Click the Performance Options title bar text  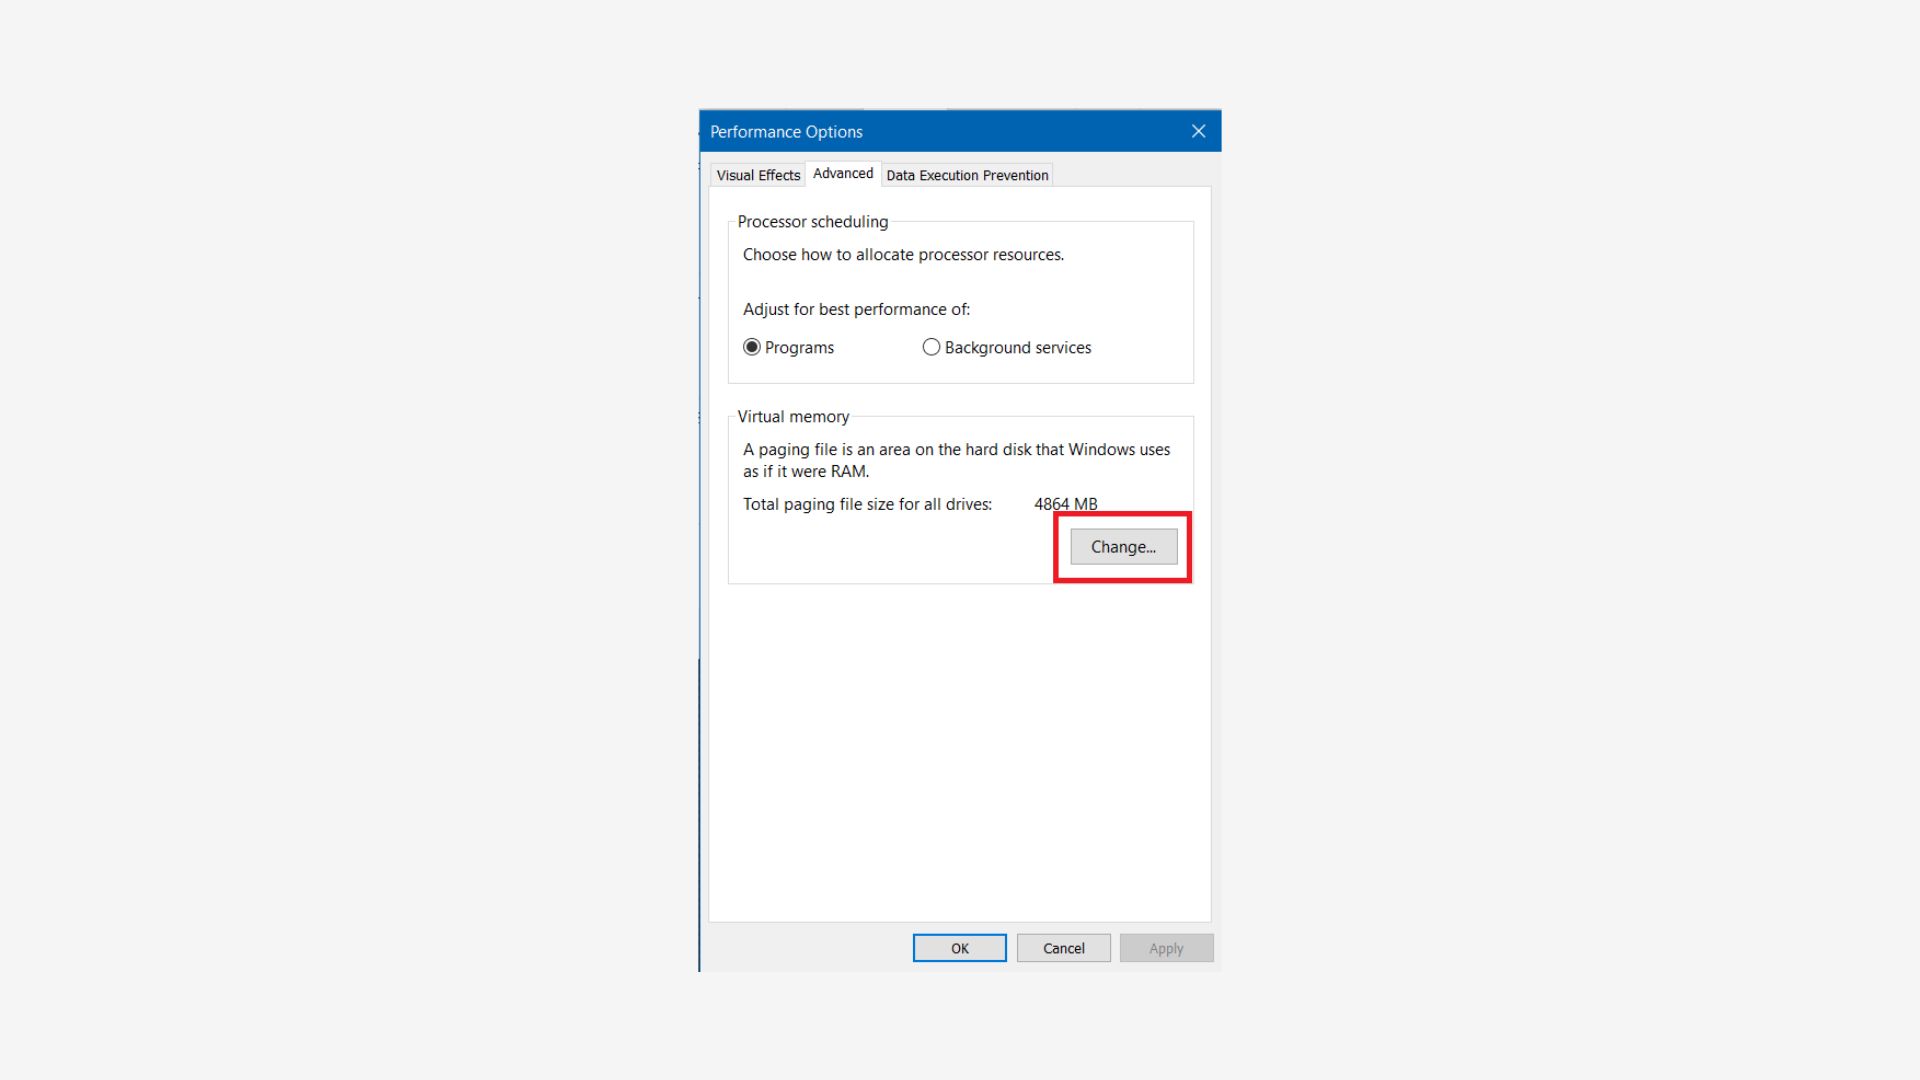click(786, 132)
